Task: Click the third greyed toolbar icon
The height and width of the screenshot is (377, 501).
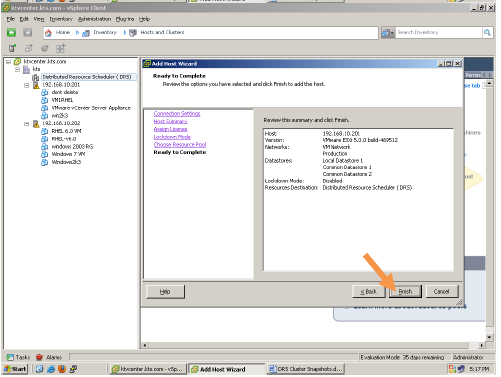Action: (45, 49)
